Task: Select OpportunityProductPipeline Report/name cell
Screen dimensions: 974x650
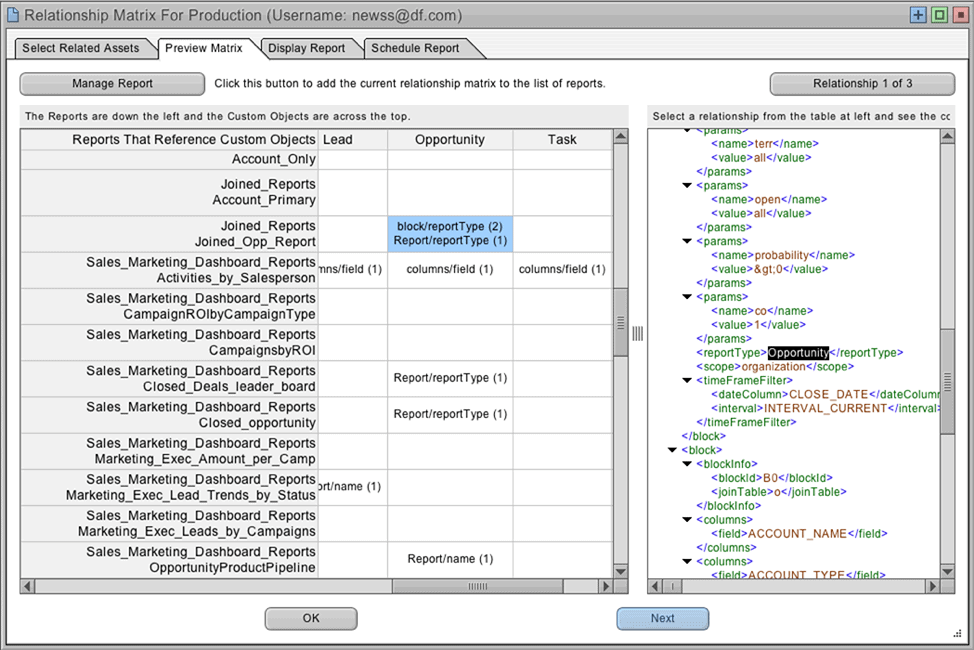Action: tap(450, 559)
